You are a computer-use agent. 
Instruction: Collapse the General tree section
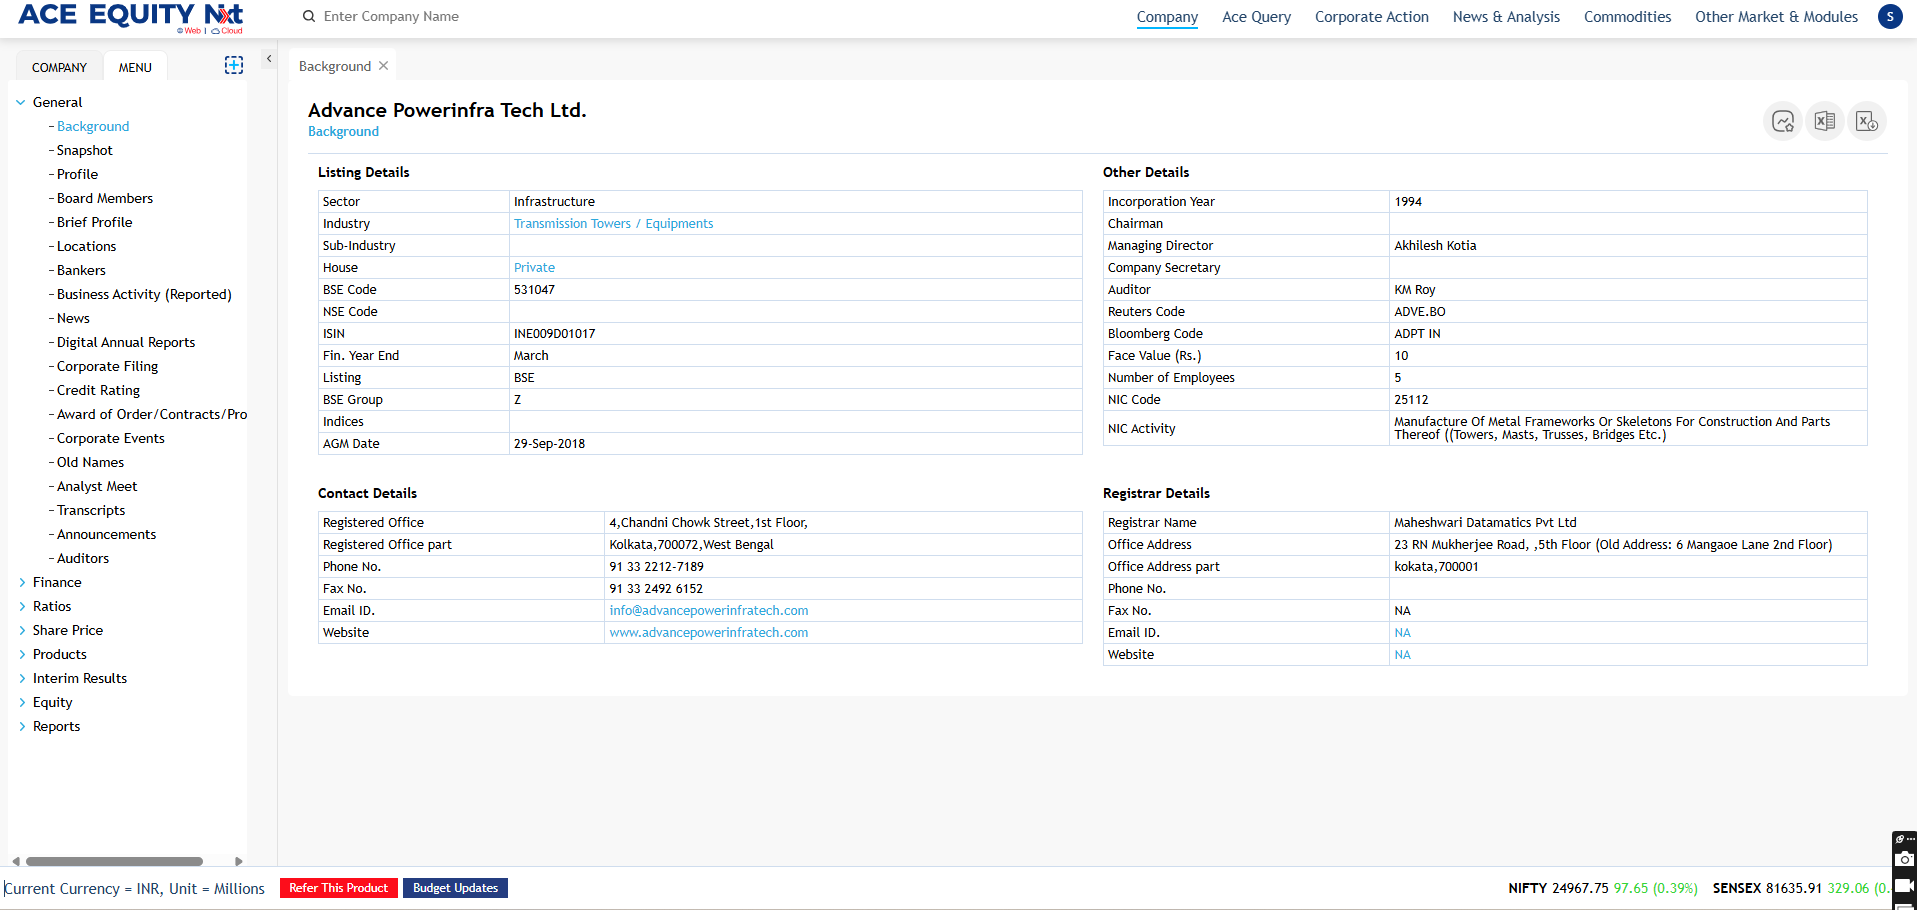coord(21,102)
